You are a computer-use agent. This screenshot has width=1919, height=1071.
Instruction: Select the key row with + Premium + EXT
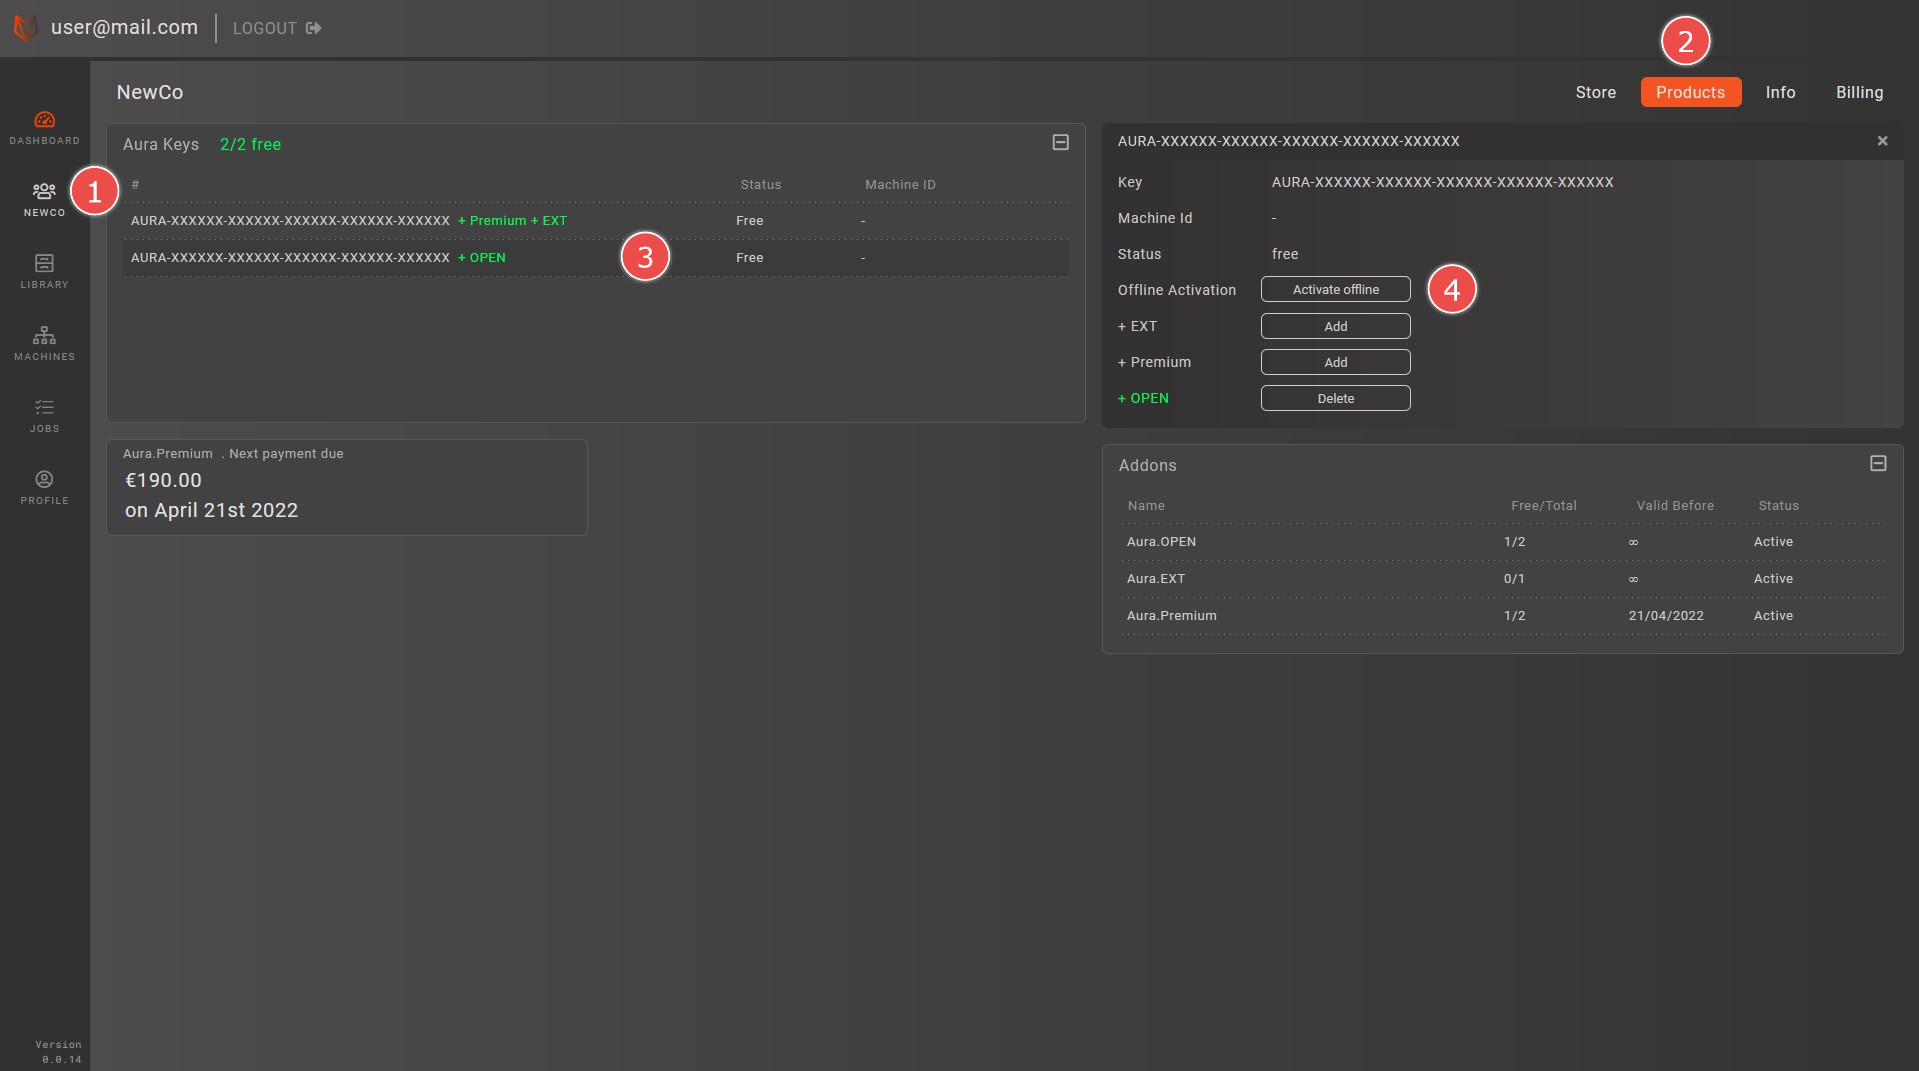click(596, 221)
